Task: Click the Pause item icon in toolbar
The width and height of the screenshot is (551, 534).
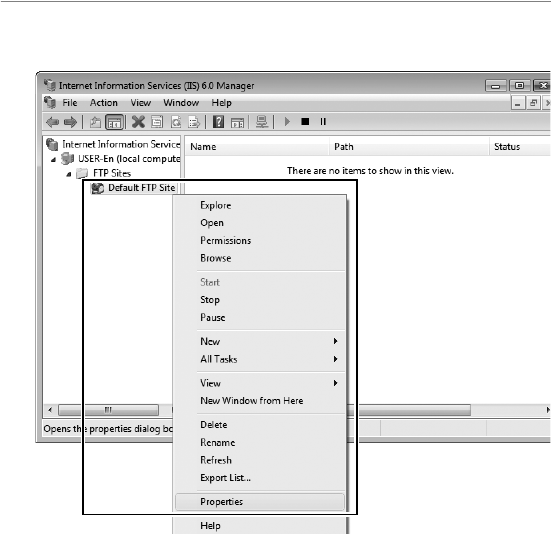Action: [323, 122]
